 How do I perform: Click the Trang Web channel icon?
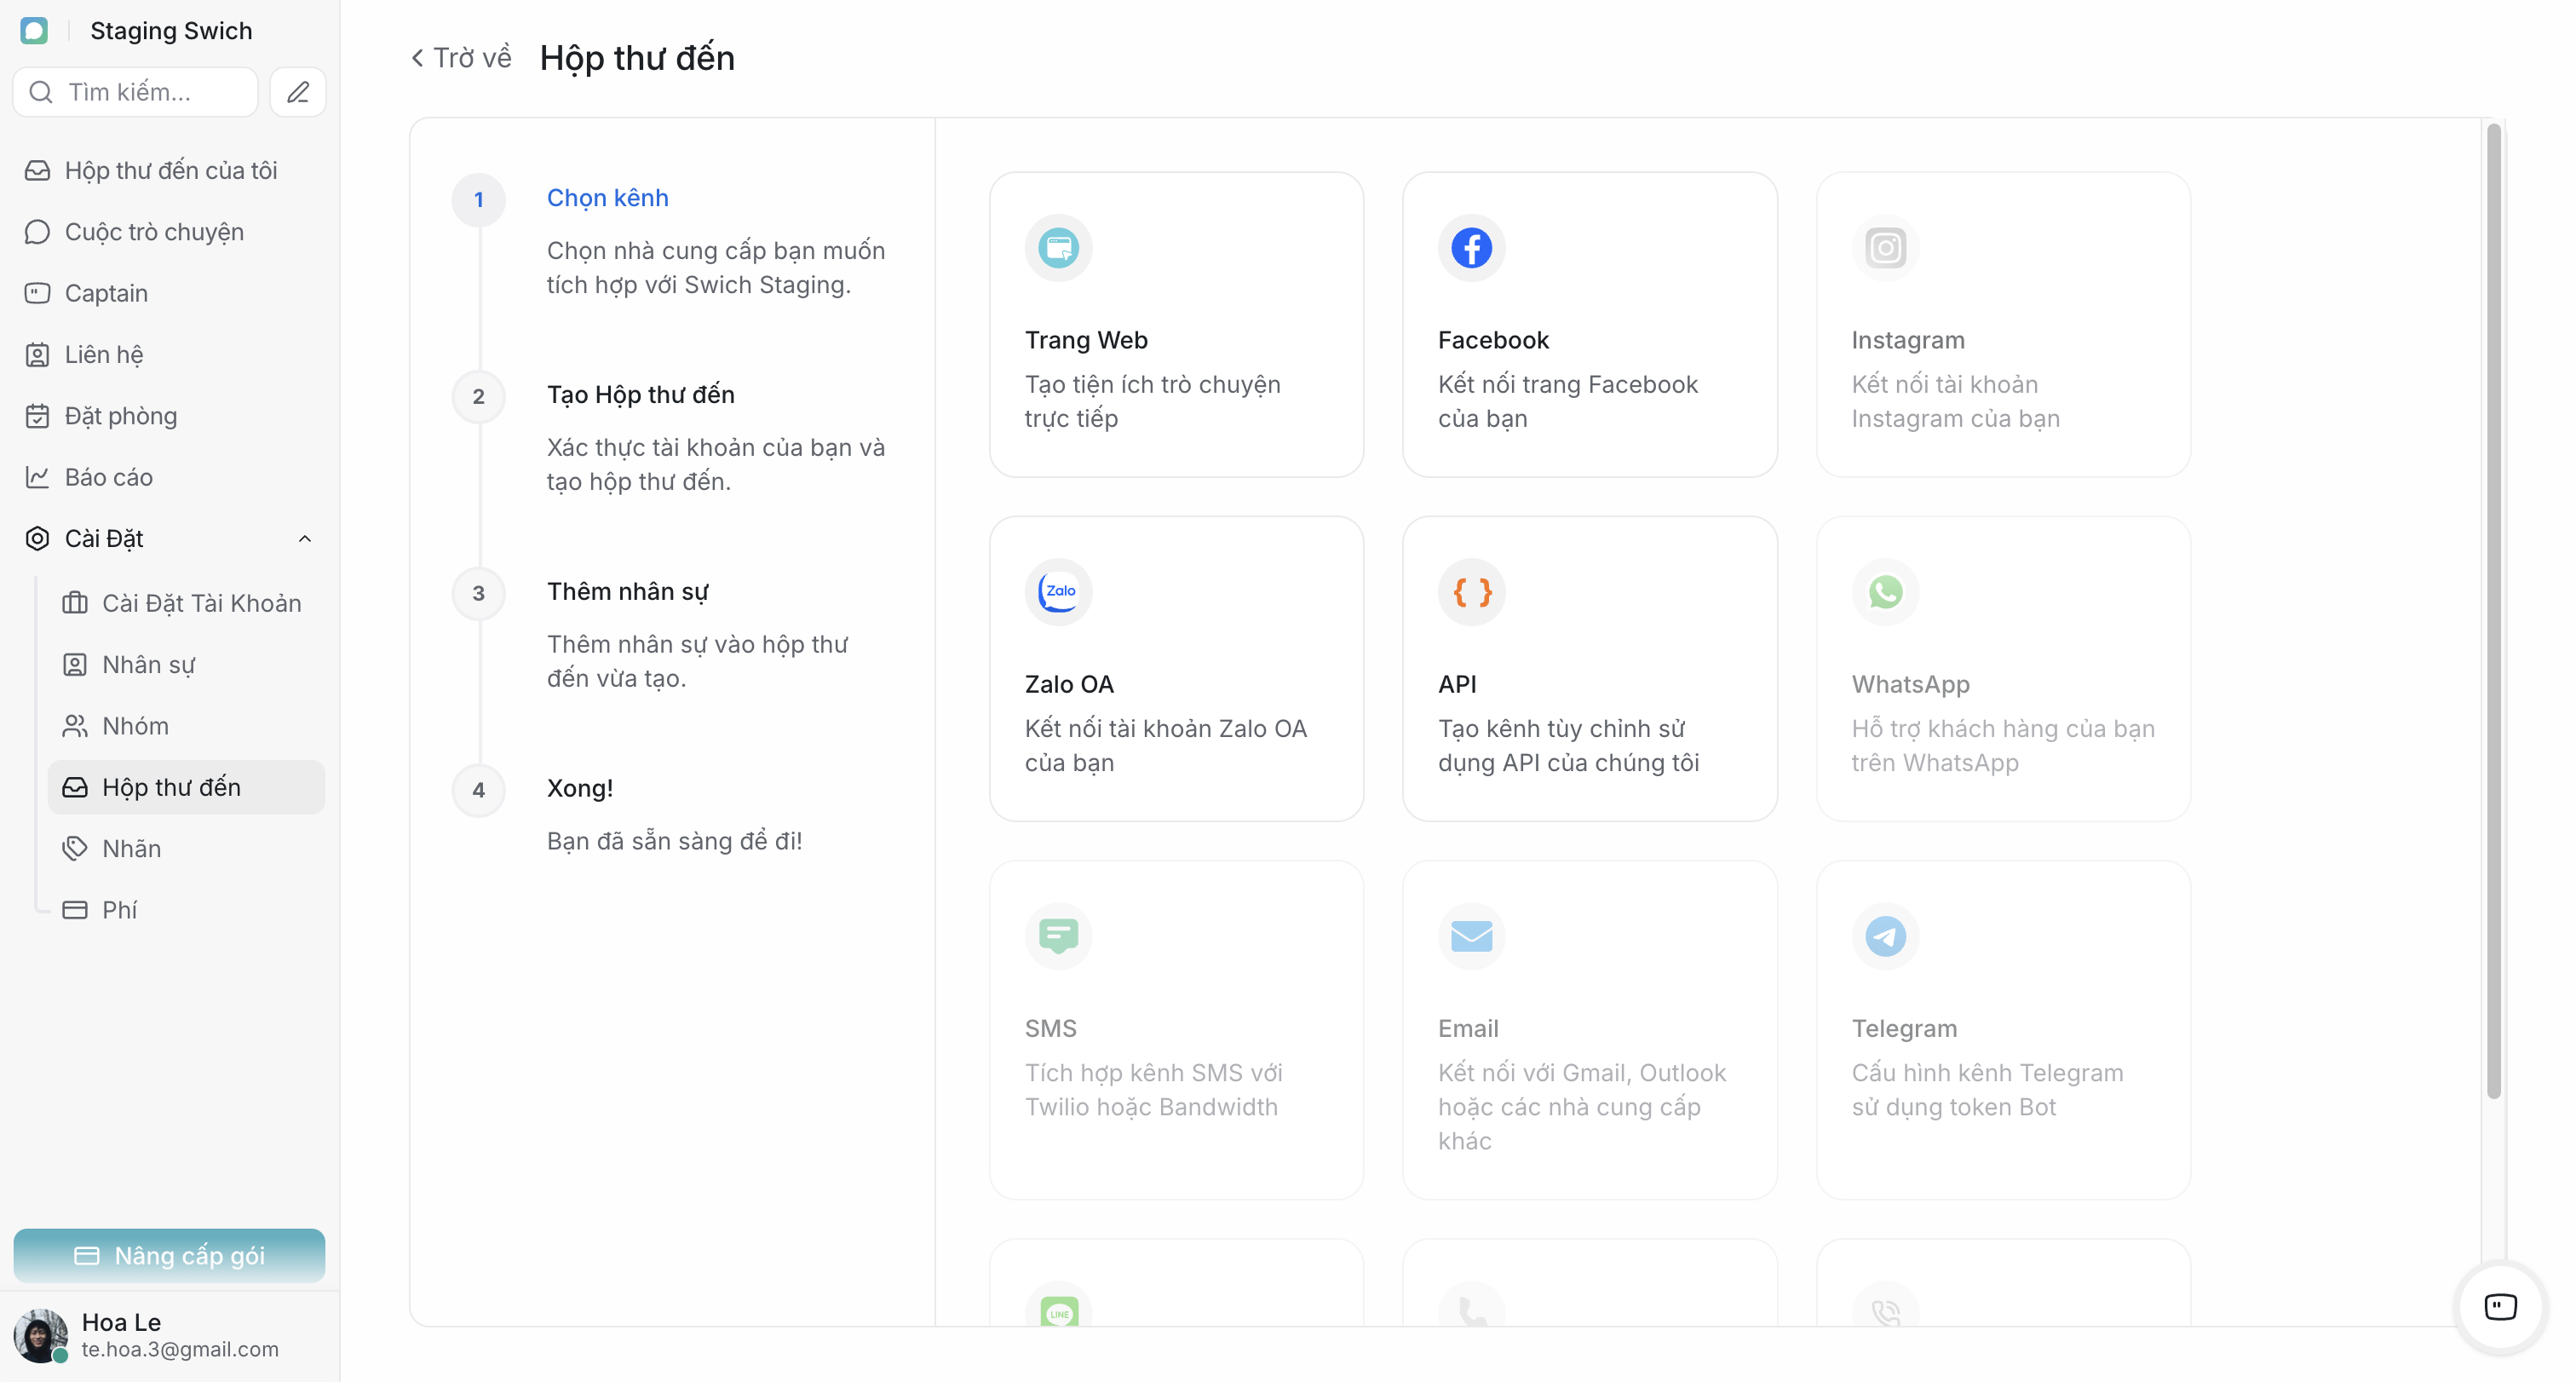coord(1058,248)
